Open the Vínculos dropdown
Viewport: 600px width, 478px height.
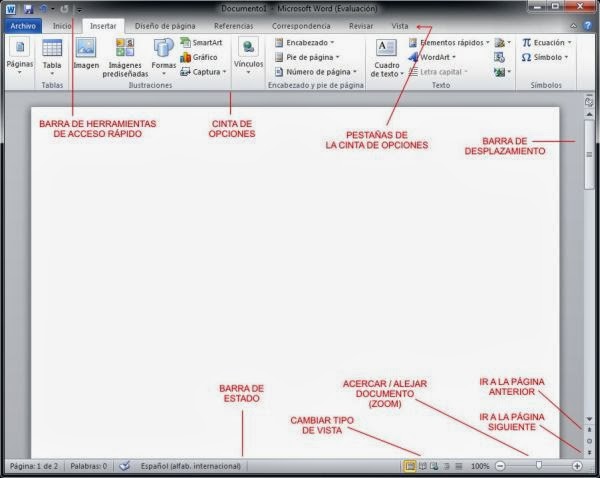tap(248, 57)
